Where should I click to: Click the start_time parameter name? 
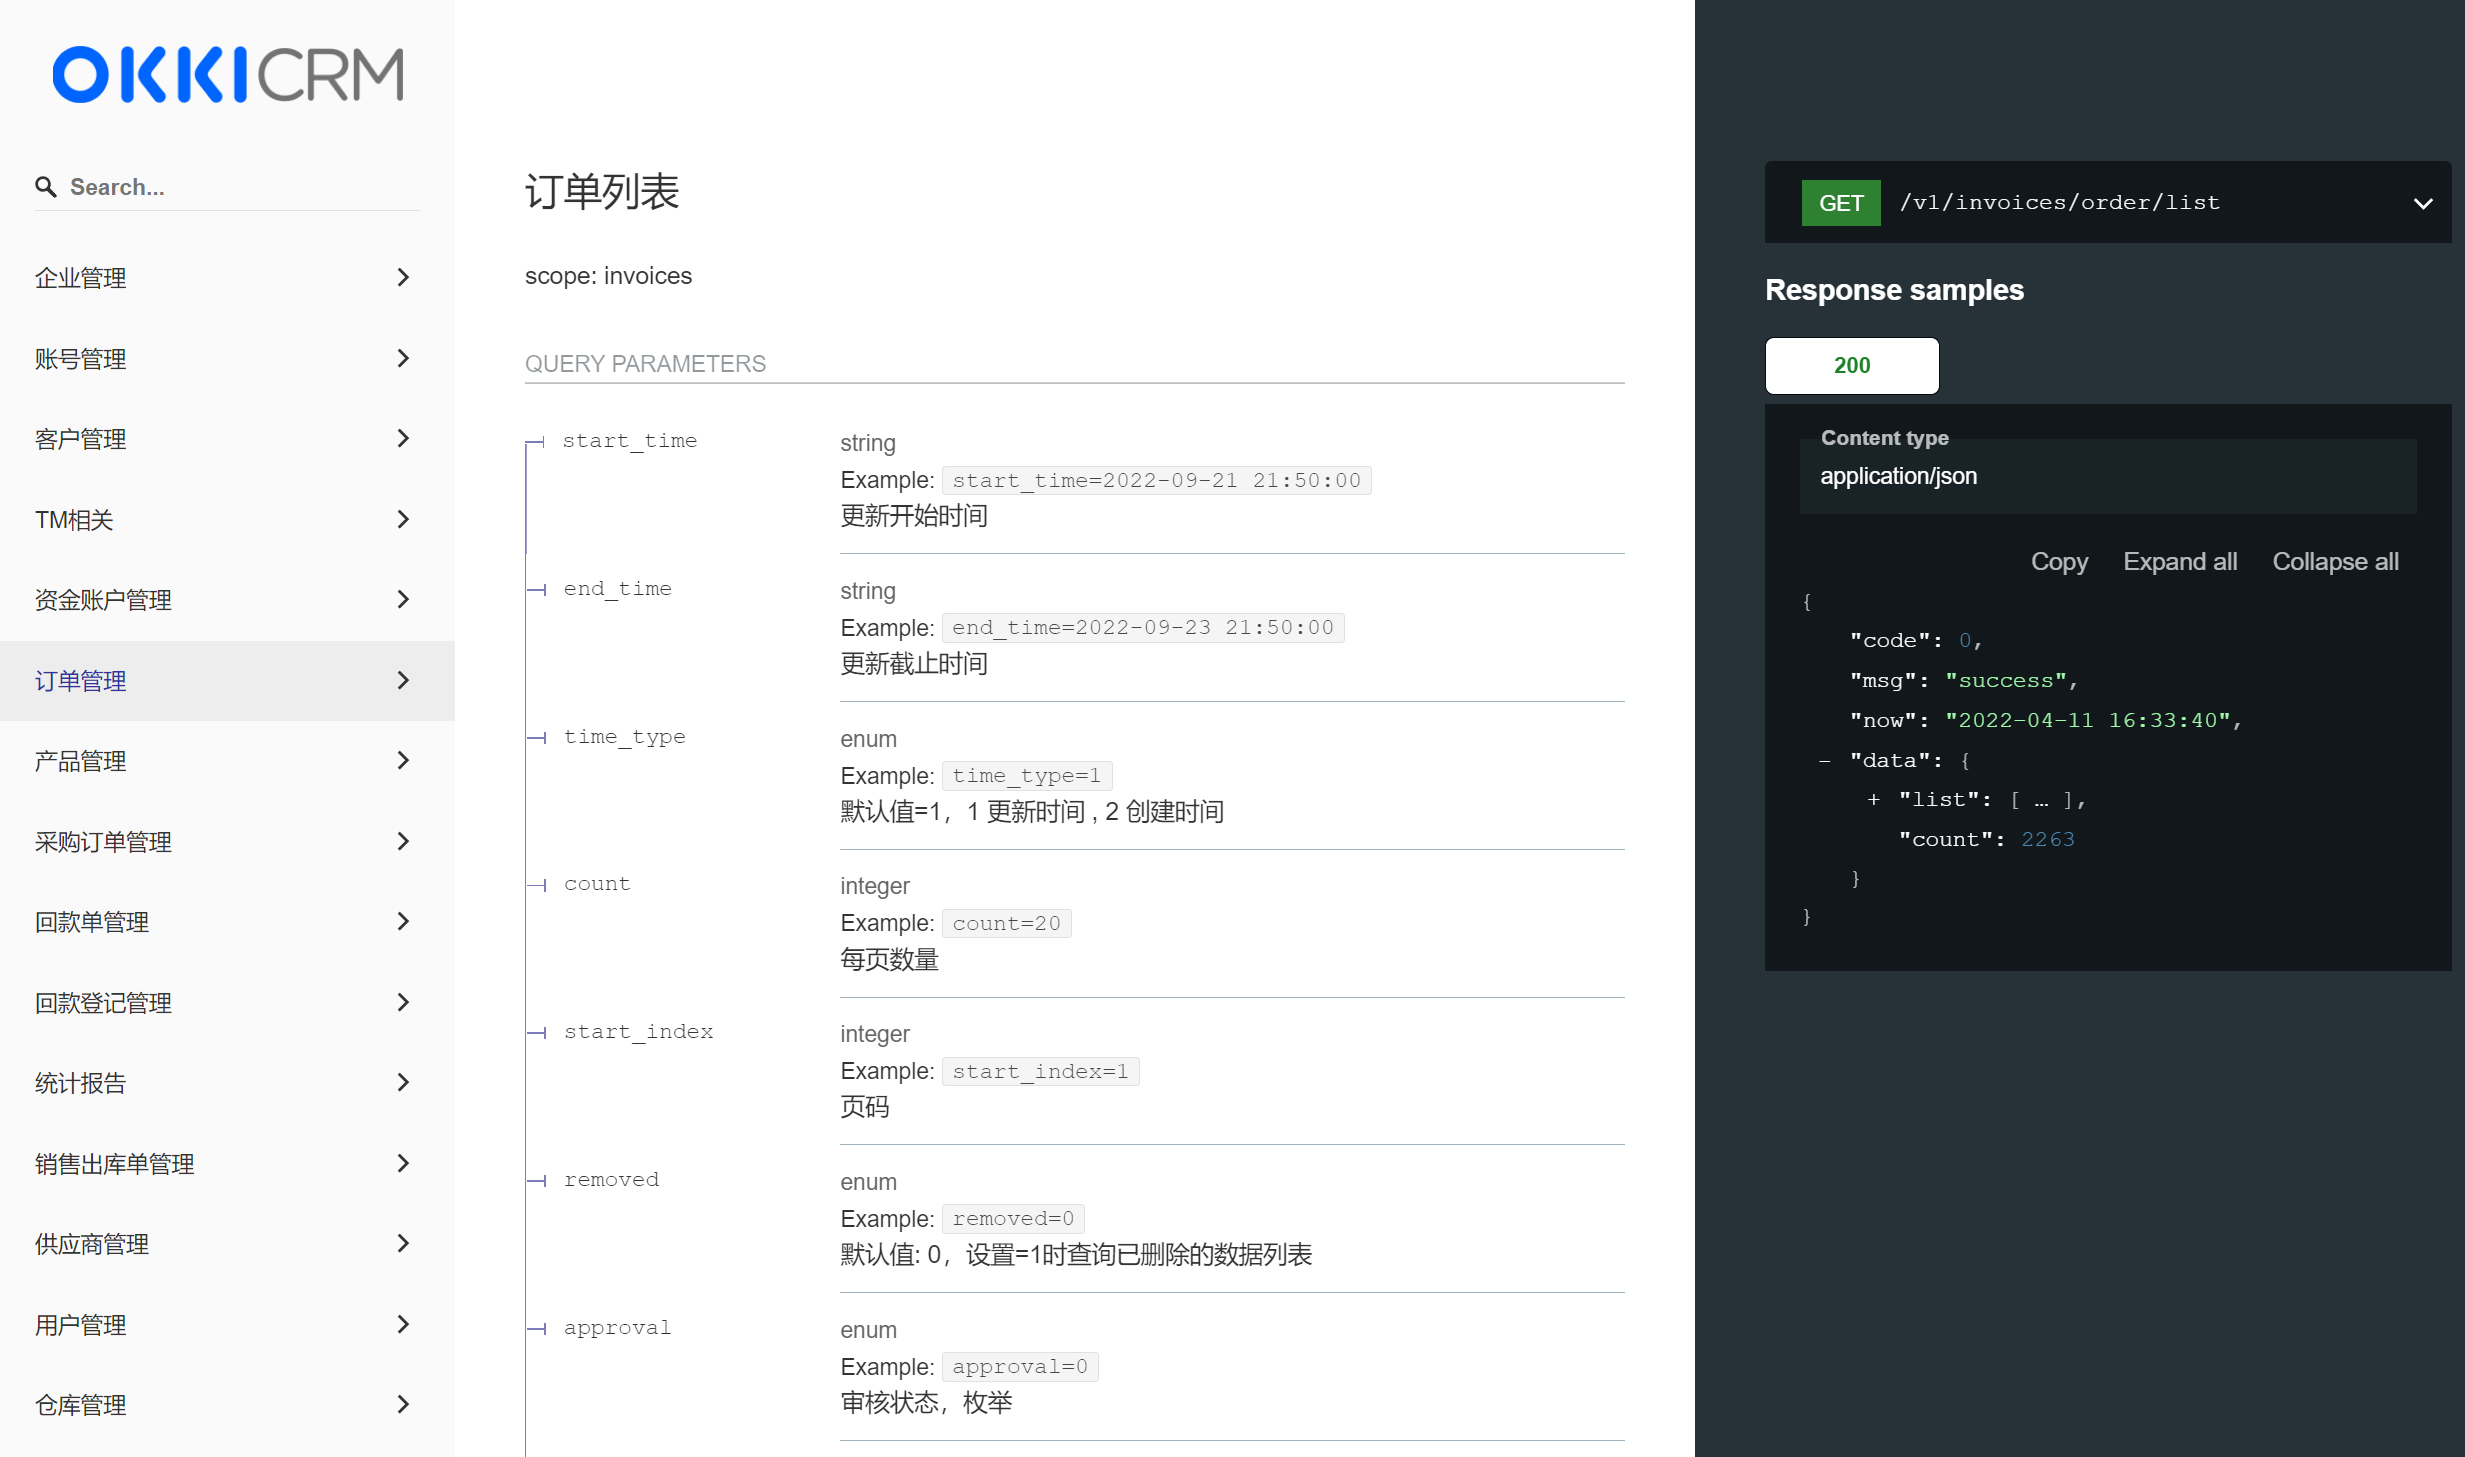point(630,441)
